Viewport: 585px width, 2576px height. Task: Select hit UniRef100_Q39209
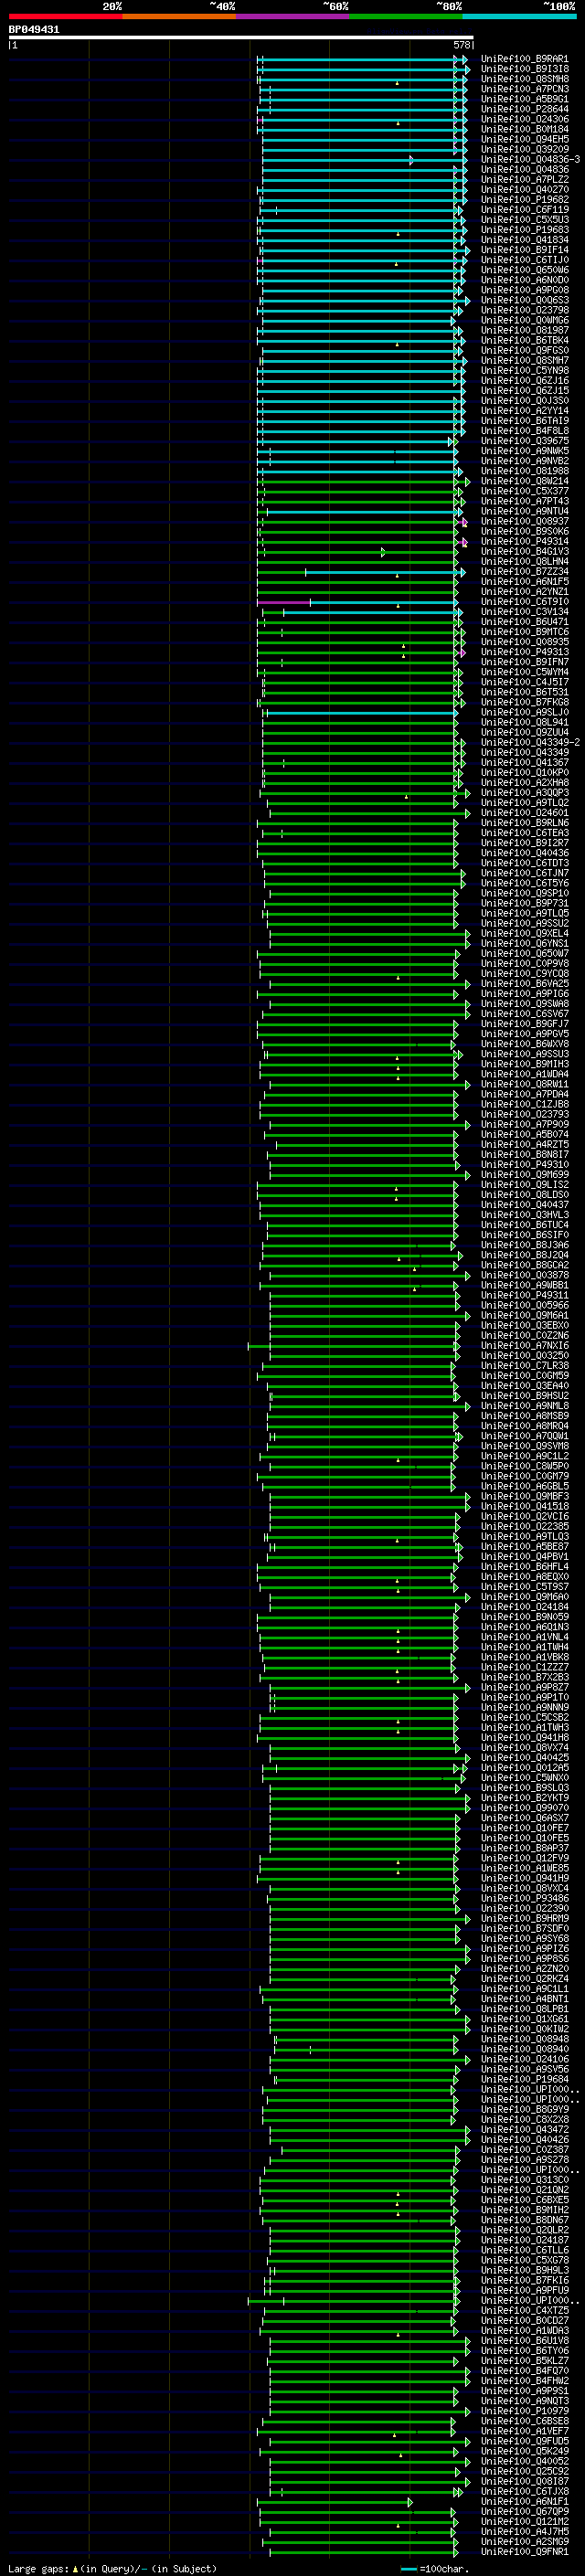click(x=524, y=150)
